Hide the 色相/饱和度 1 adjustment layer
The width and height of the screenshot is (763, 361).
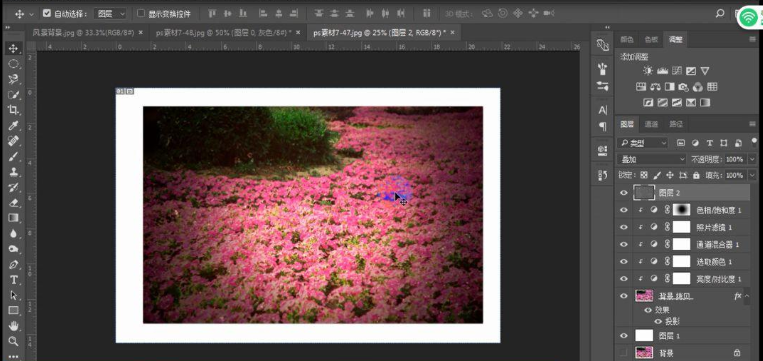[624, 210]
